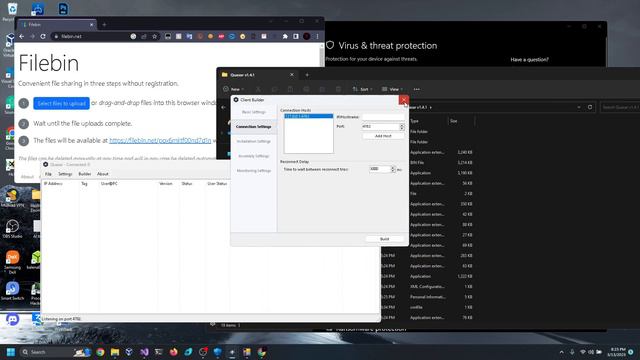Image resolution: width=640 pixels, height=360 pixels.
Task: Click User@PC column header in Quasar
Action: click(x=109, y=184)
